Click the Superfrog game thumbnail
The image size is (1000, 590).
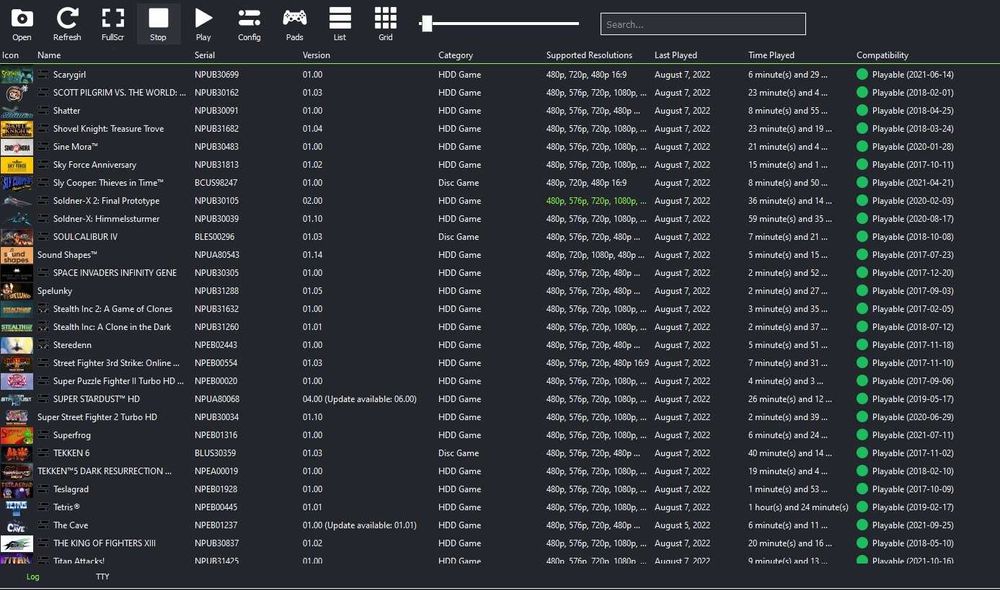click(x=17, y=435)
